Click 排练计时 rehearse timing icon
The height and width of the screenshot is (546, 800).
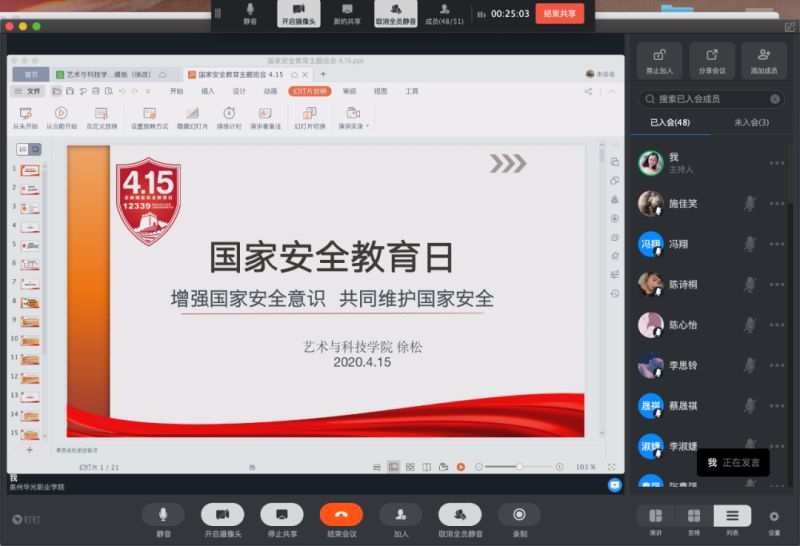coord(229,118)
